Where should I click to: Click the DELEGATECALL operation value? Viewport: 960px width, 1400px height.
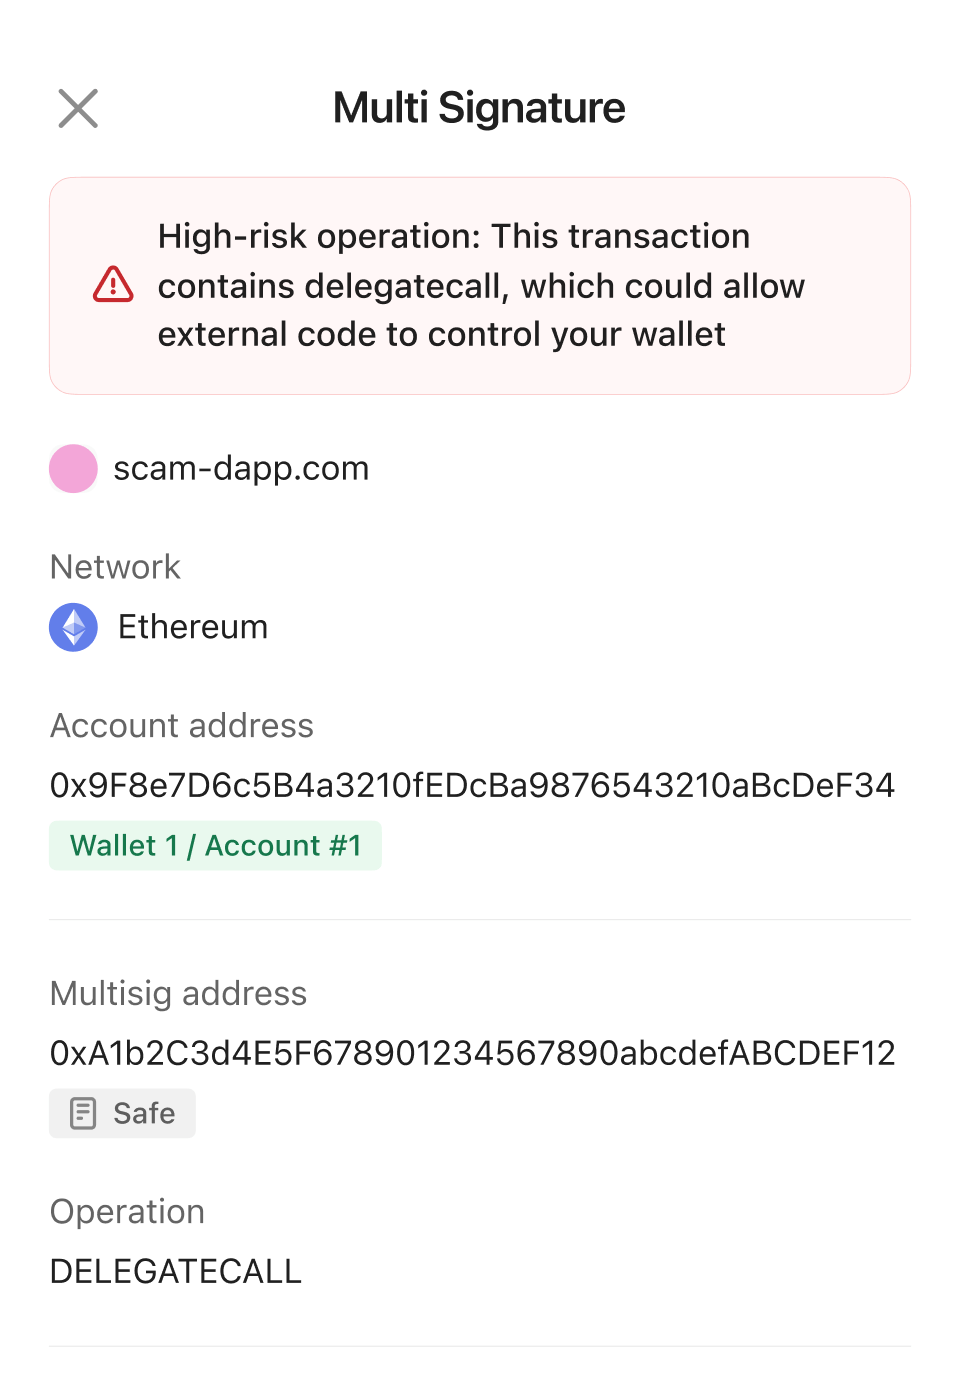pyautogui.click(x=176, y=1271)
